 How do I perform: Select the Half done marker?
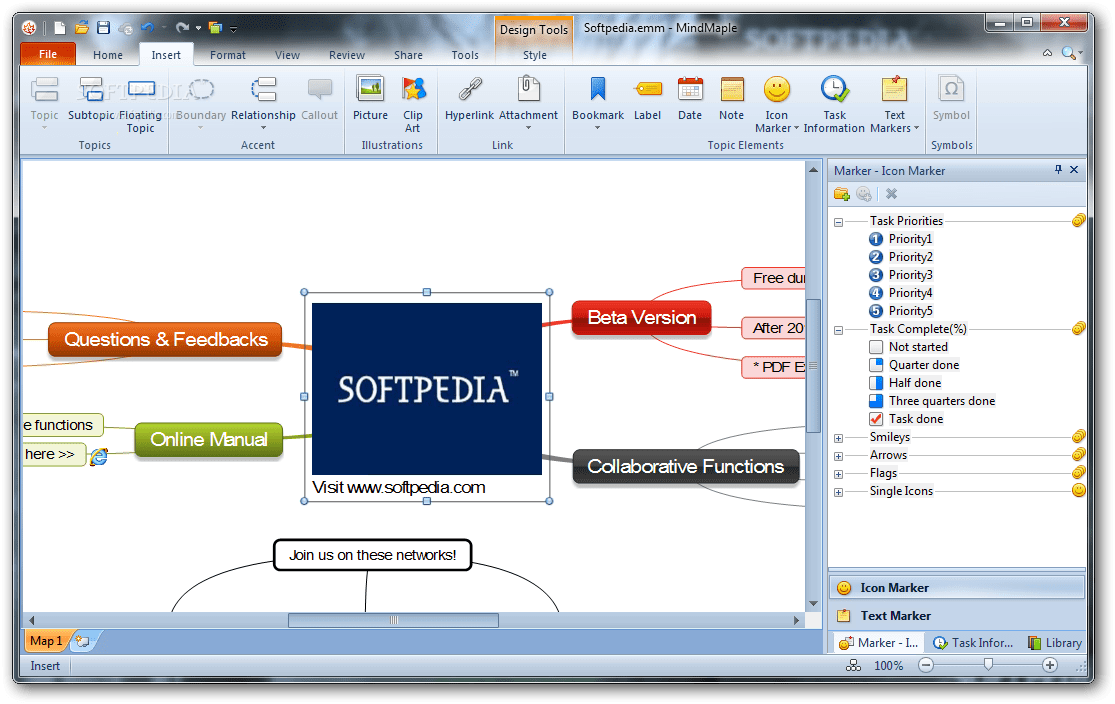905,383
